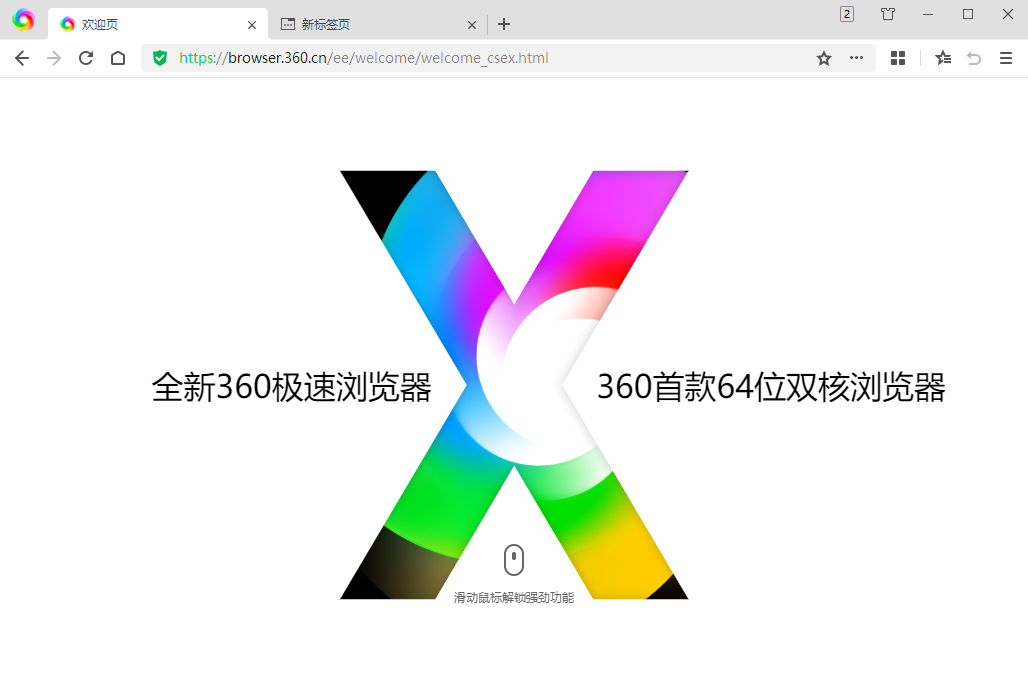Reload the current welcome page
The image size is (1028, 692).
tap(85, 58)
